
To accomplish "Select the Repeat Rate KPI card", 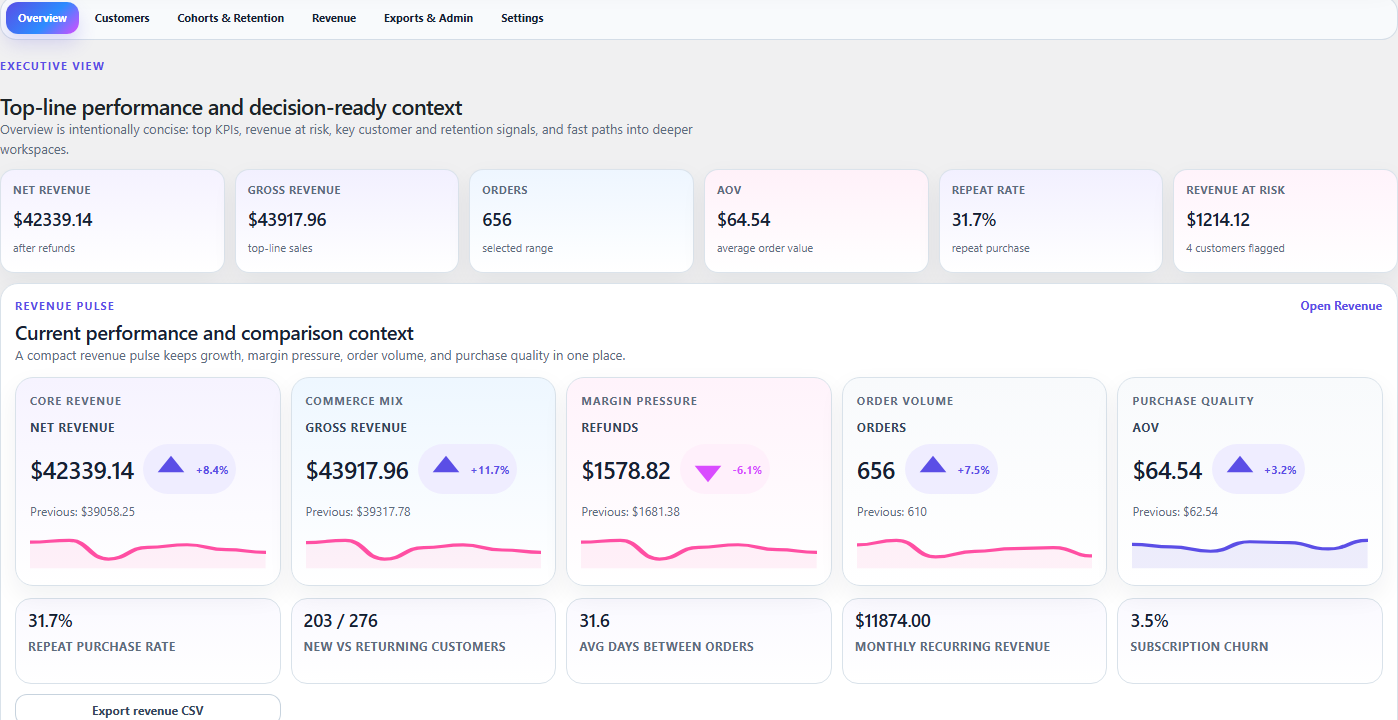I will click(1050, 220).
